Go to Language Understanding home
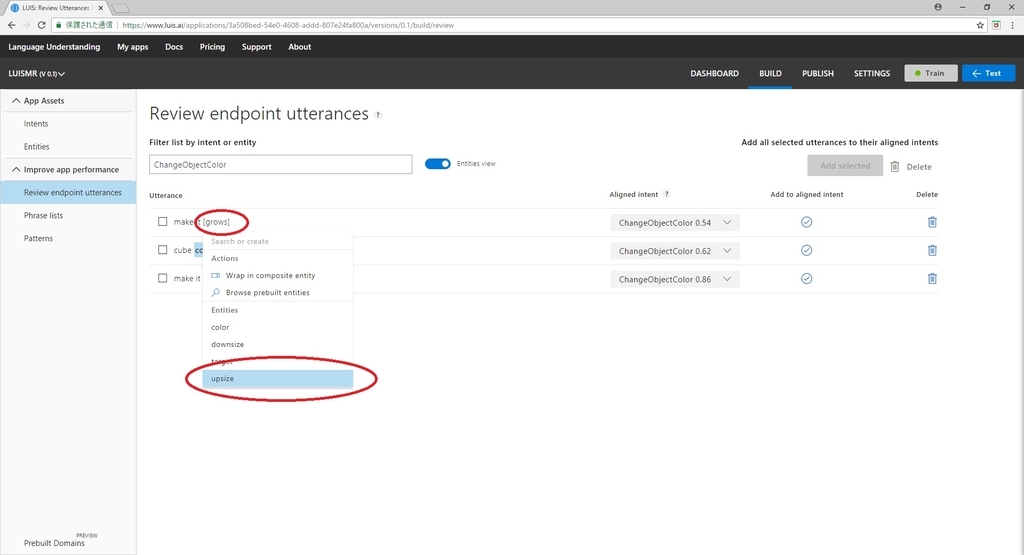Image resolution: width=1024 pixels, height=555 pixels. (54, 47)
